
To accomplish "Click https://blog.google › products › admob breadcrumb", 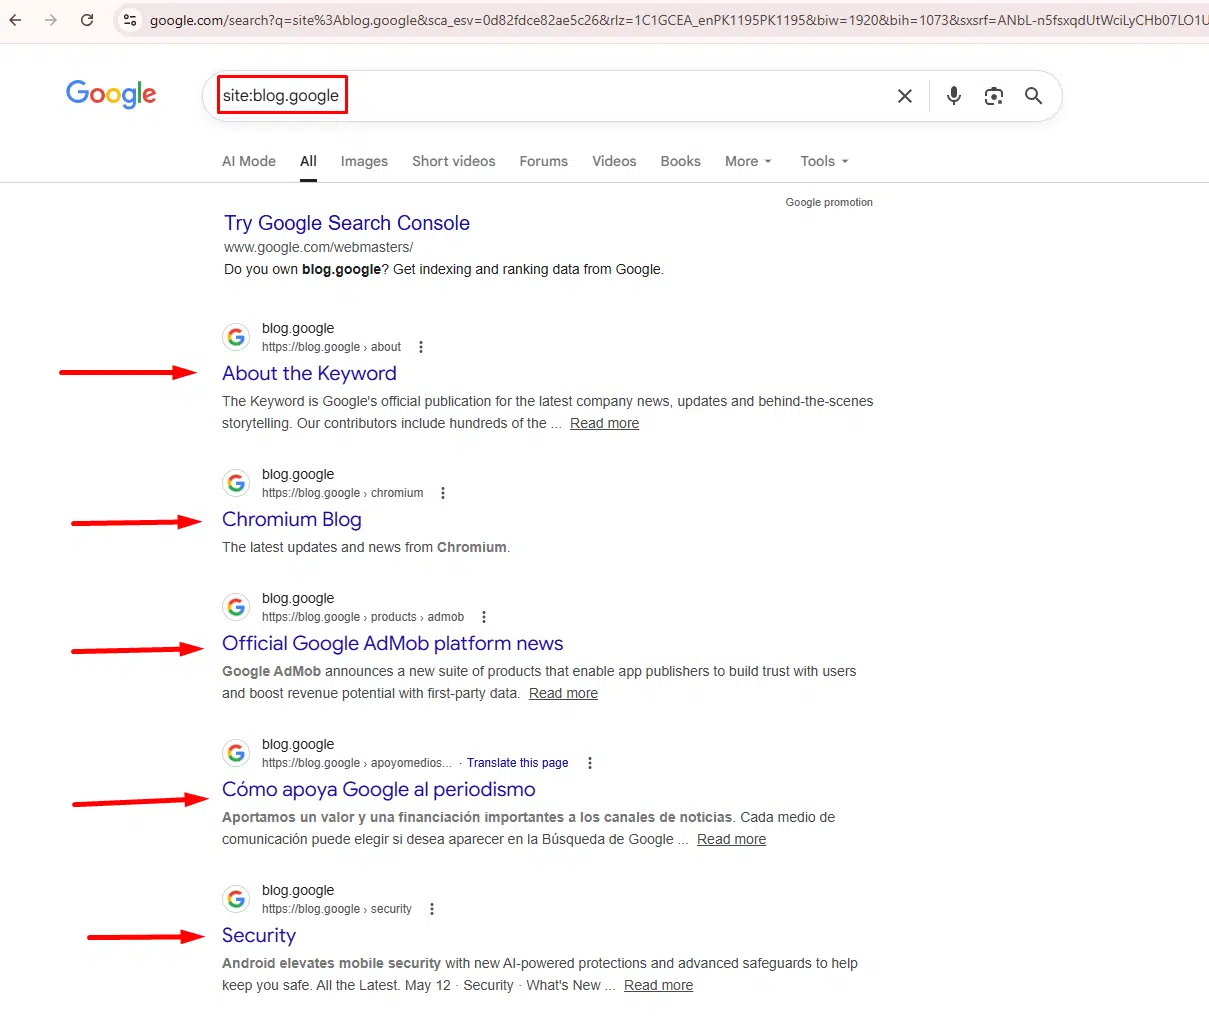I will pos(363,617).
